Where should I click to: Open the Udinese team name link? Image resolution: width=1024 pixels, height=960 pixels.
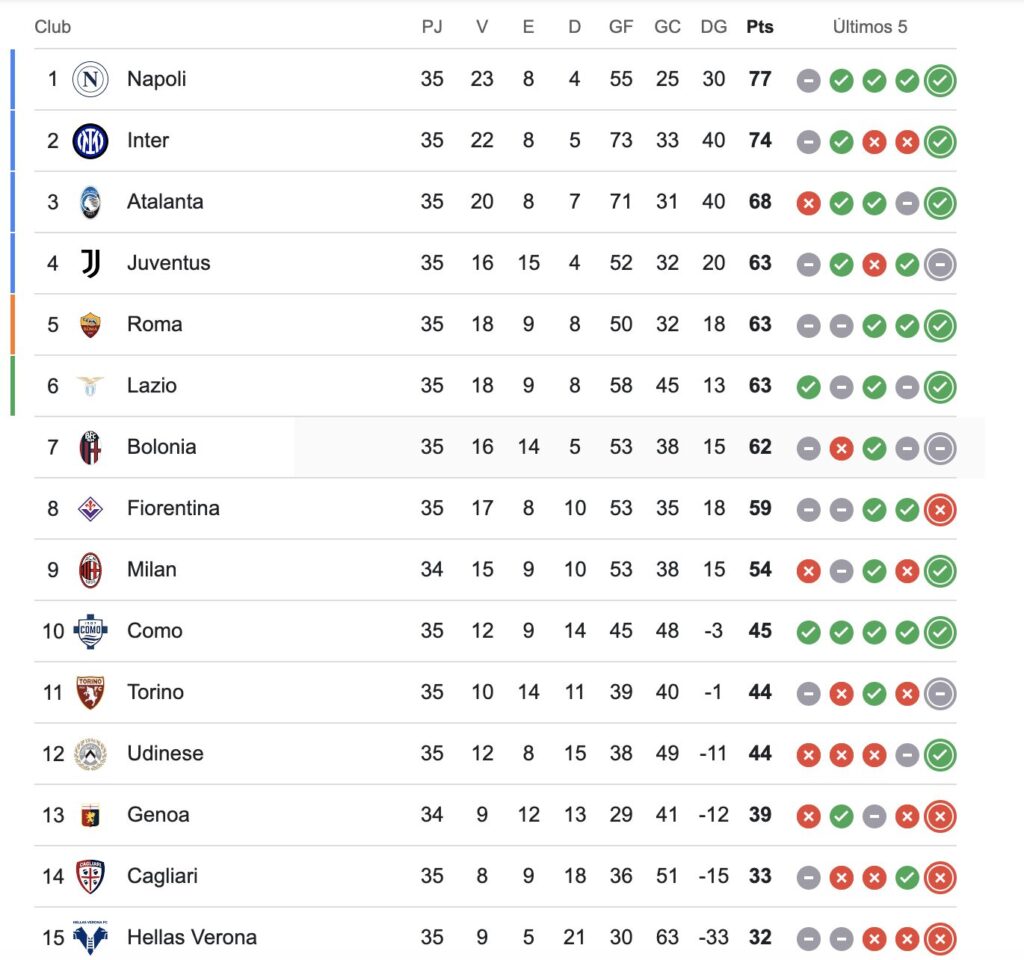coord(165,753)
